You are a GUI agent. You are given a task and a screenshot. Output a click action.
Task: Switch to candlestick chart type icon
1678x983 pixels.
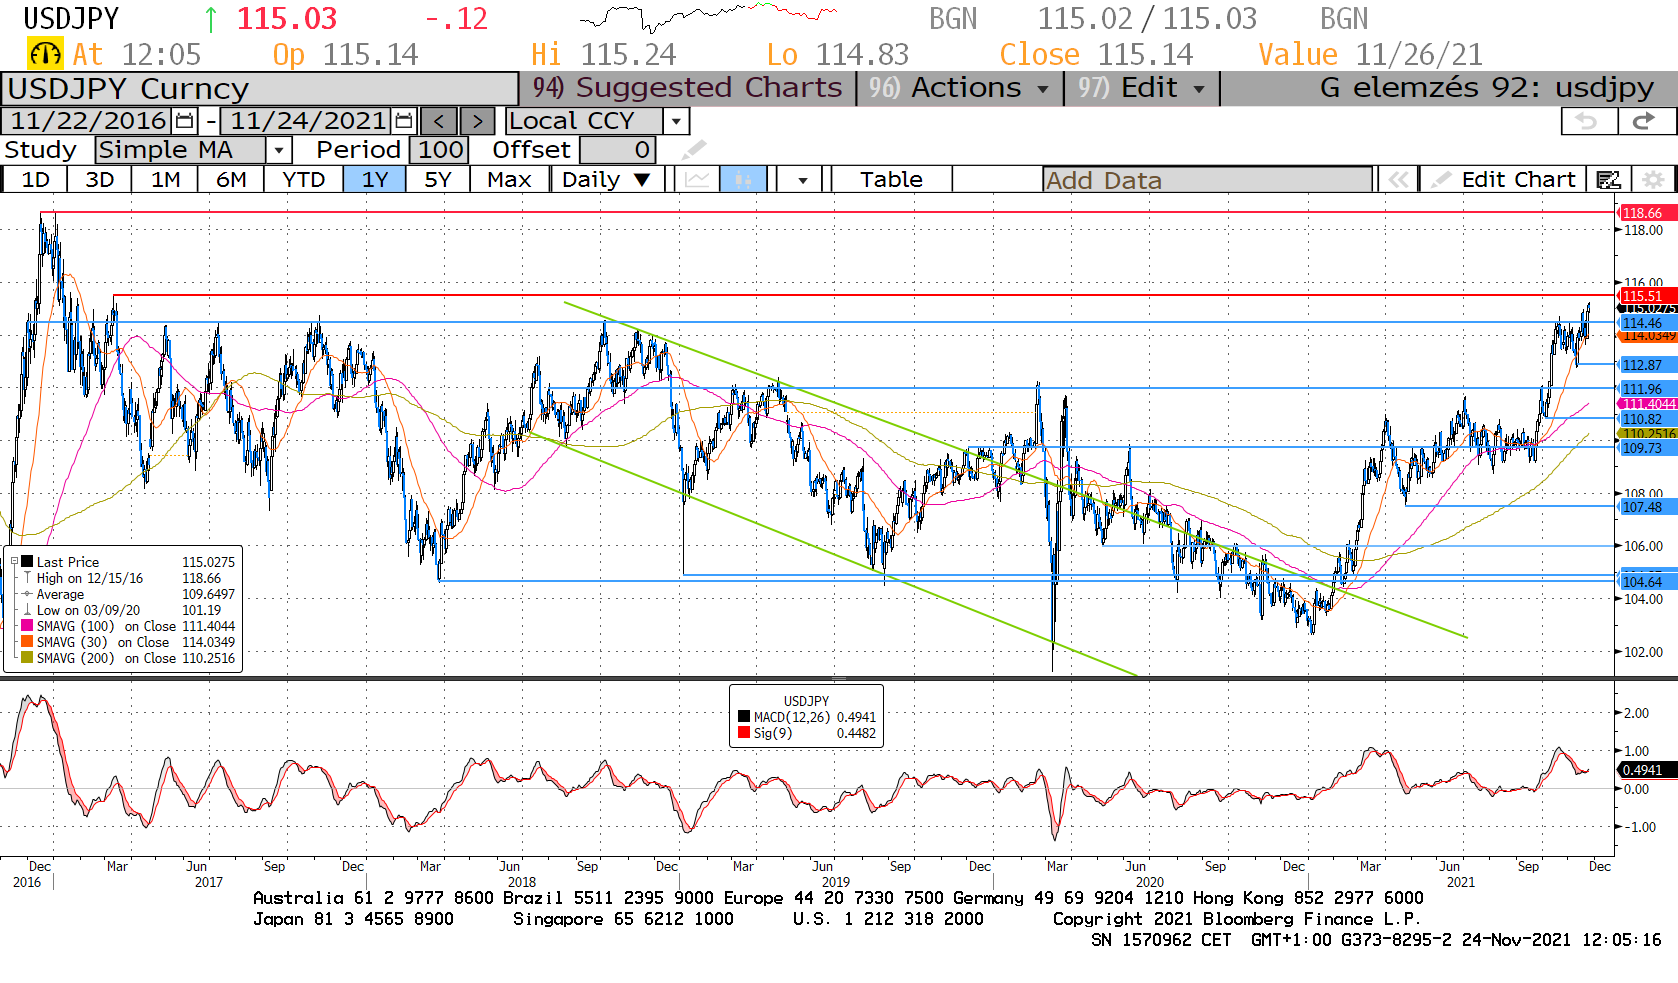point(743,180)
